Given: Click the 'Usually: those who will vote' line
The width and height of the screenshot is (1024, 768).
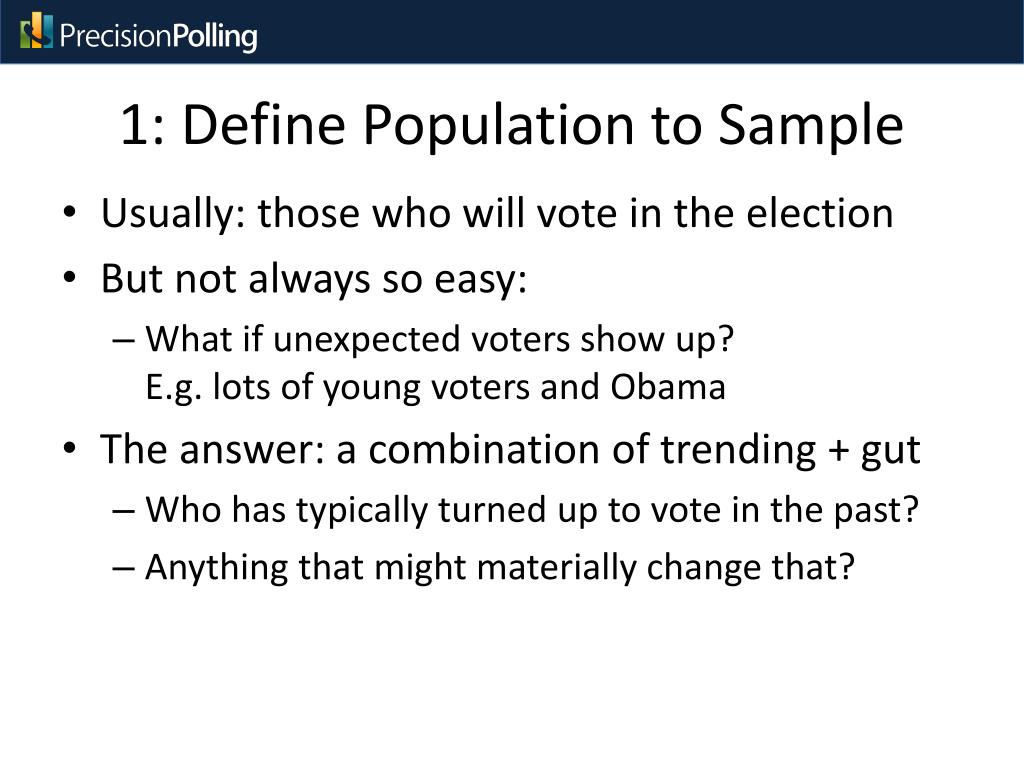Looking at the screenshot, I should (x=496, y=213).
